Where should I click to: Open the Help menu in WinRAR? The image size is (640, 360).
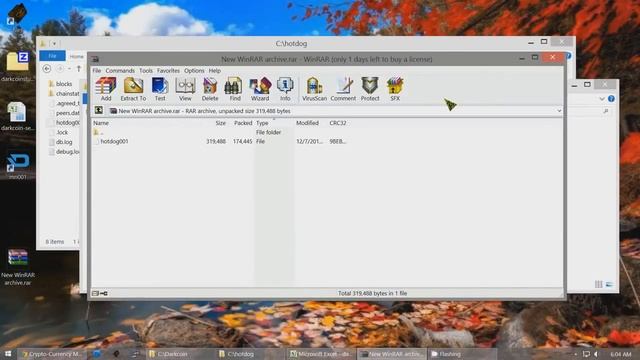(215, 71)
